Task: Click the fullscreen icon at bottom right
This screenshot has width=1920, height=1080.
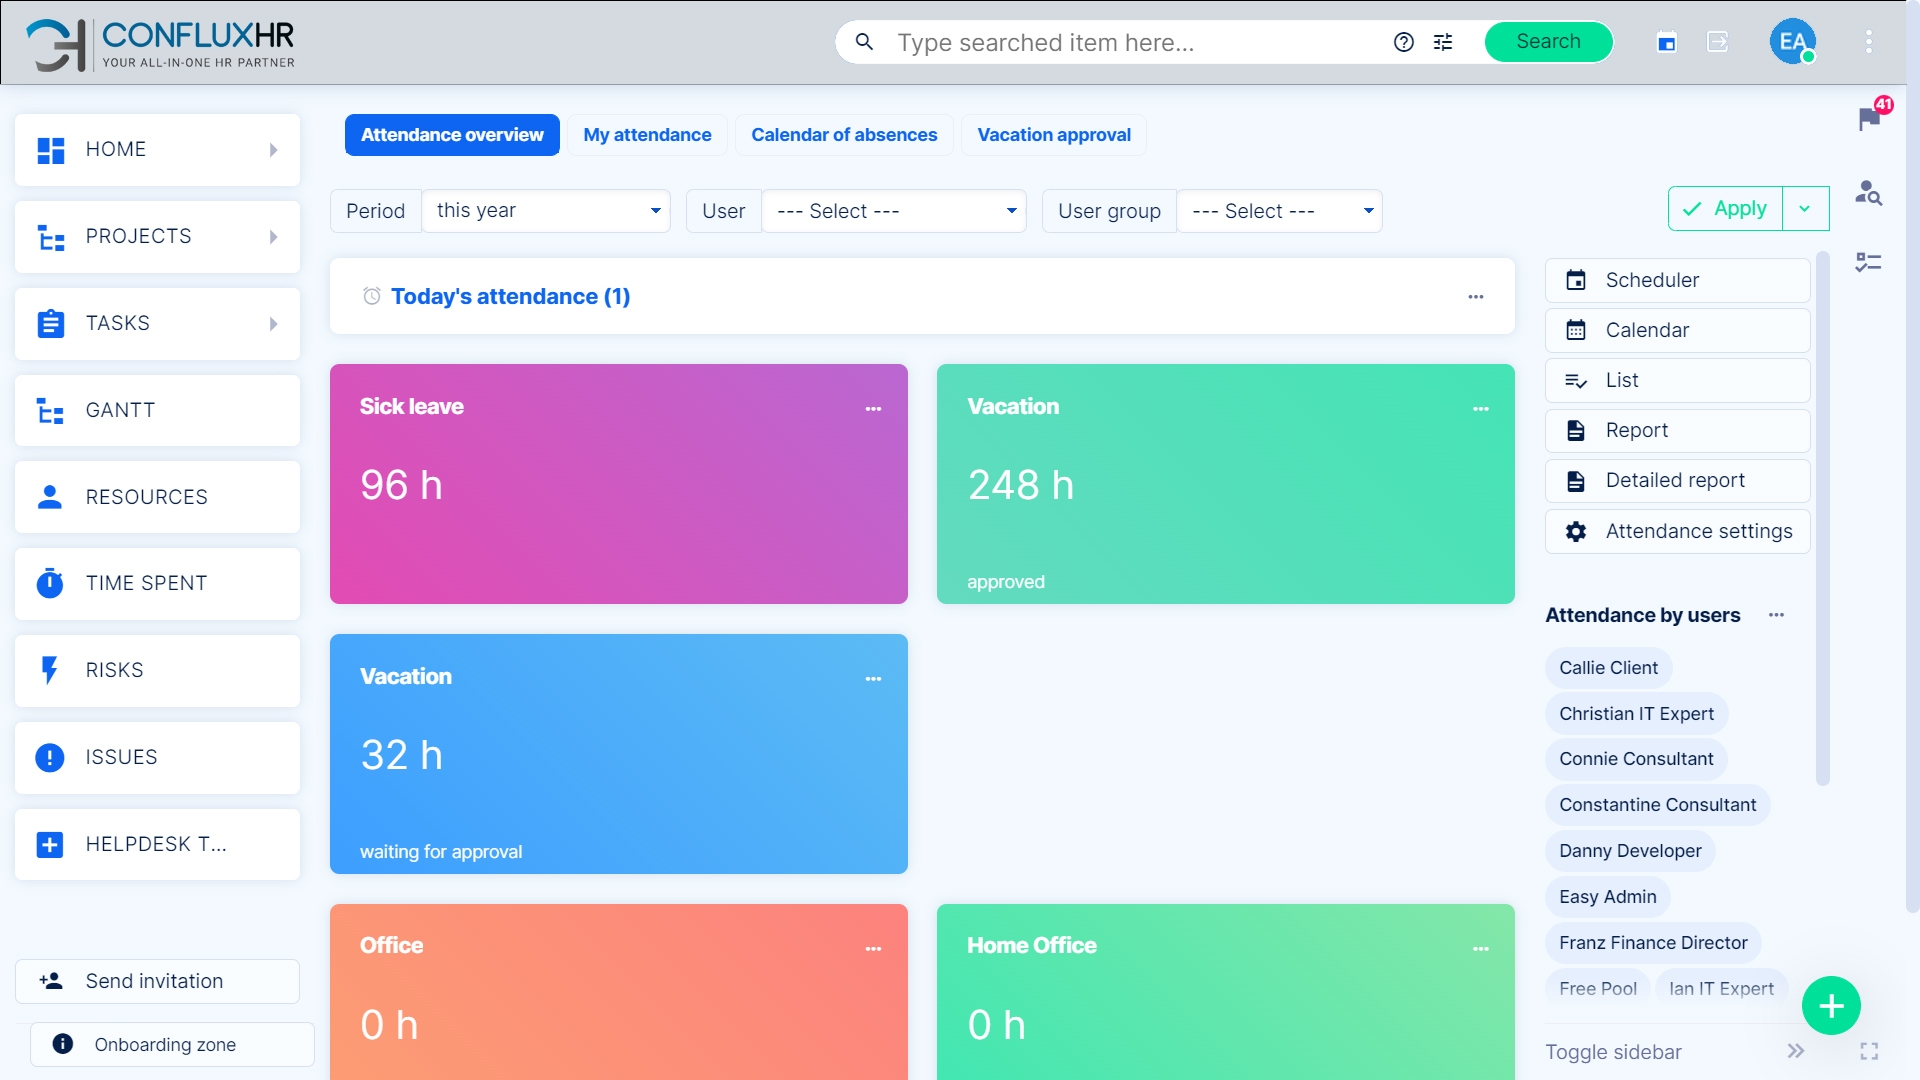Action: pyautogui.click(x=1869, y=1051)
